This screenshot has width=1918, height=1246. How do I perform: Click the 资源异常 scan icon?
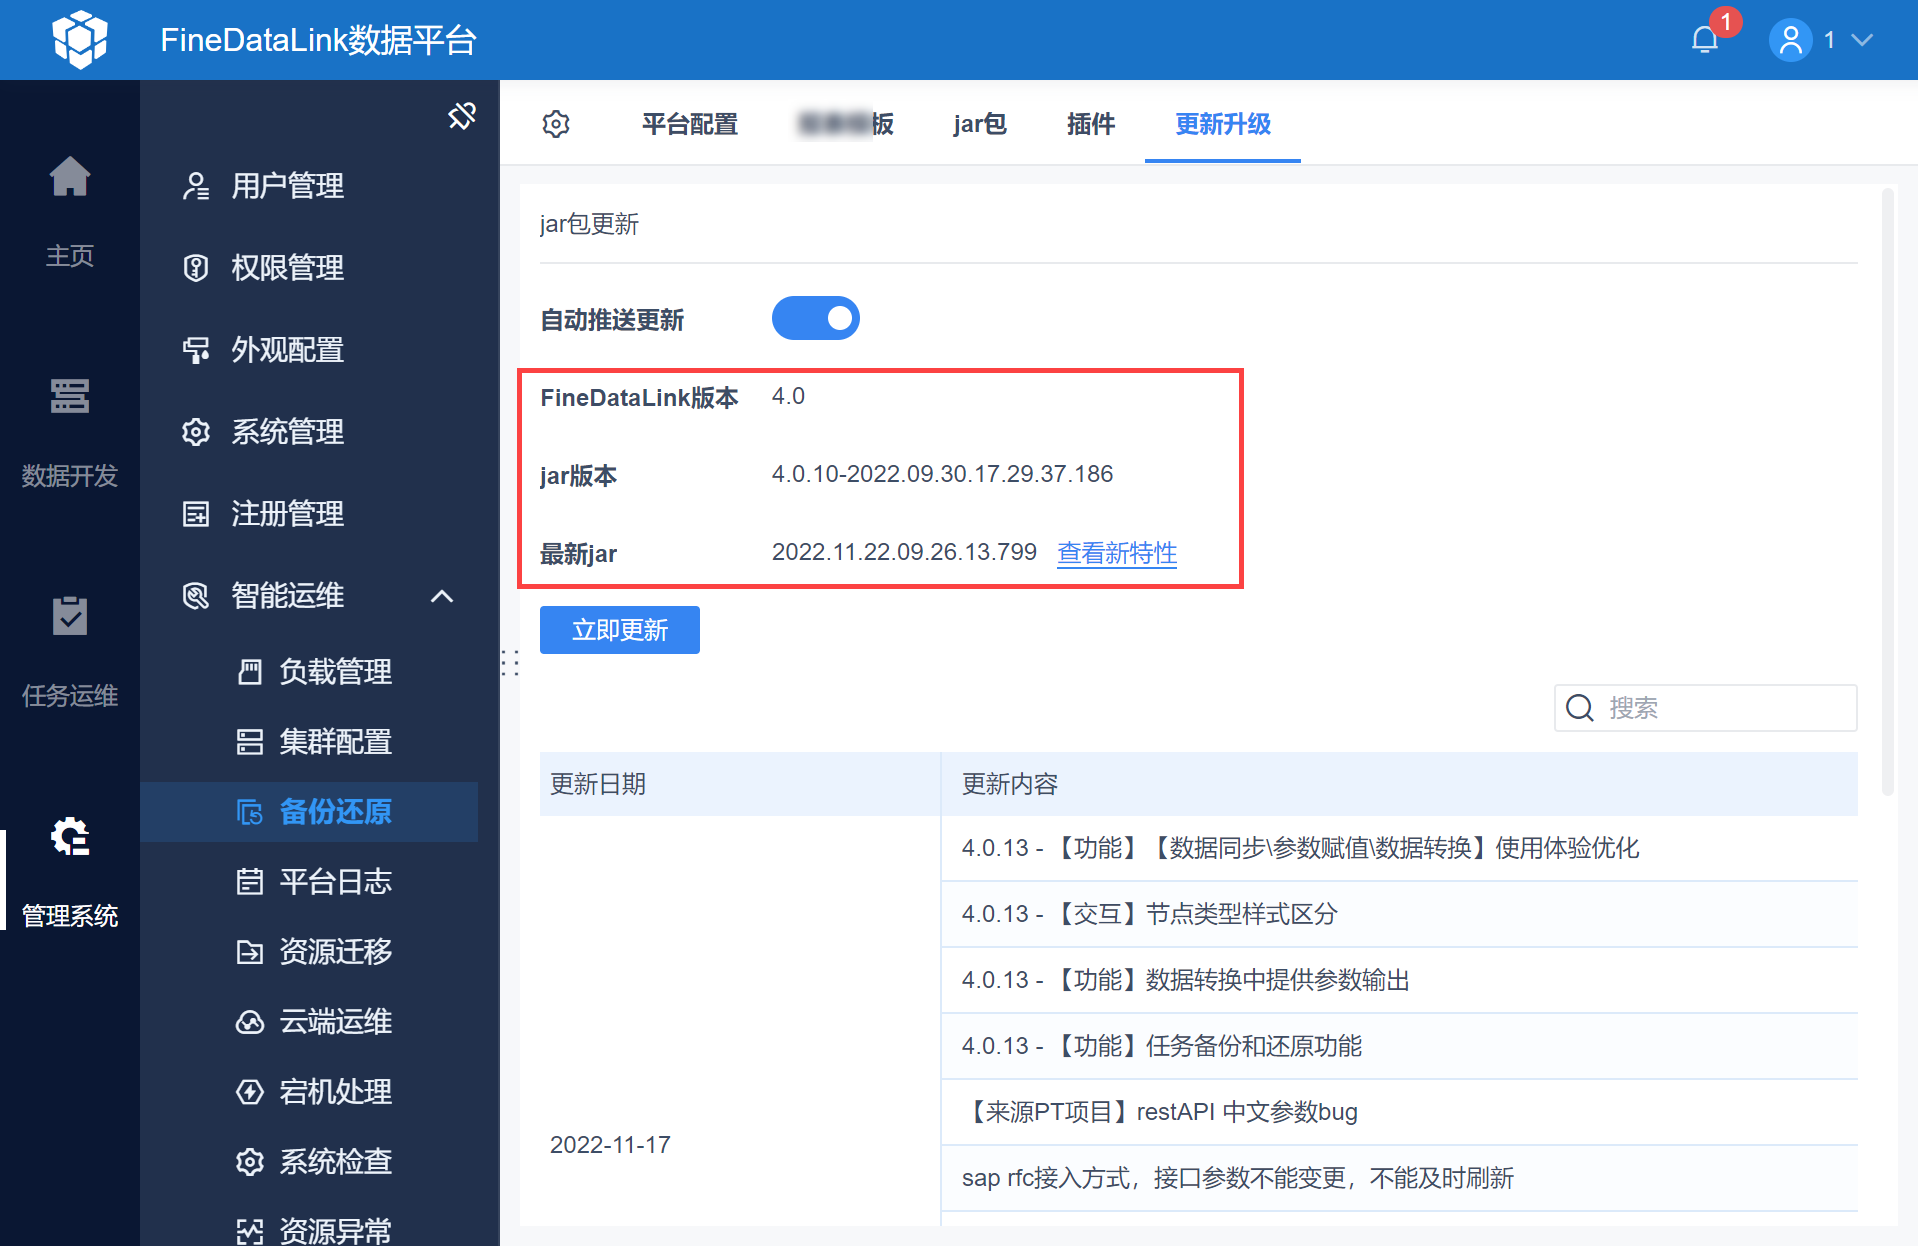click(x=250, y=1232)
